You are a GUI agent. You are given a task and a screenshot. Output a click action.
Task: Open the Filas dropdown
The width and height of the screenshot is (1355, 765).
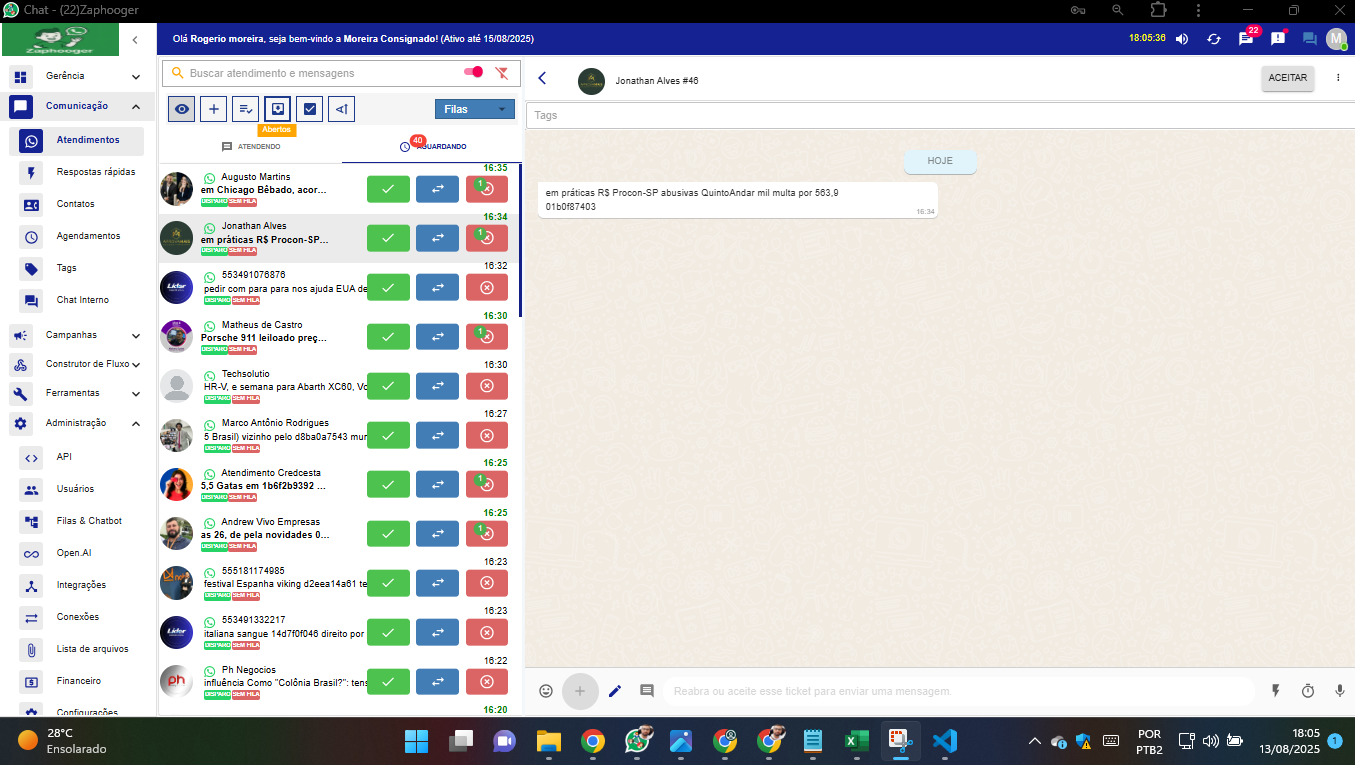click(x=474, y=109)
